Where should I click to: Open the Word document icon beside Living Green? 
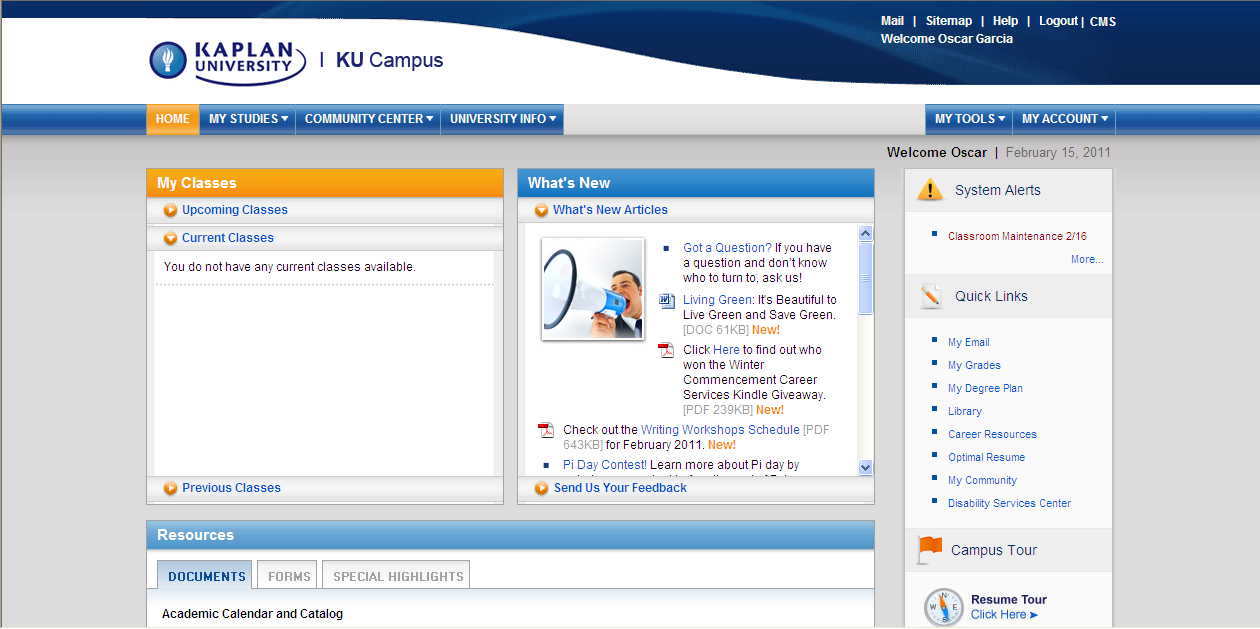667,300
